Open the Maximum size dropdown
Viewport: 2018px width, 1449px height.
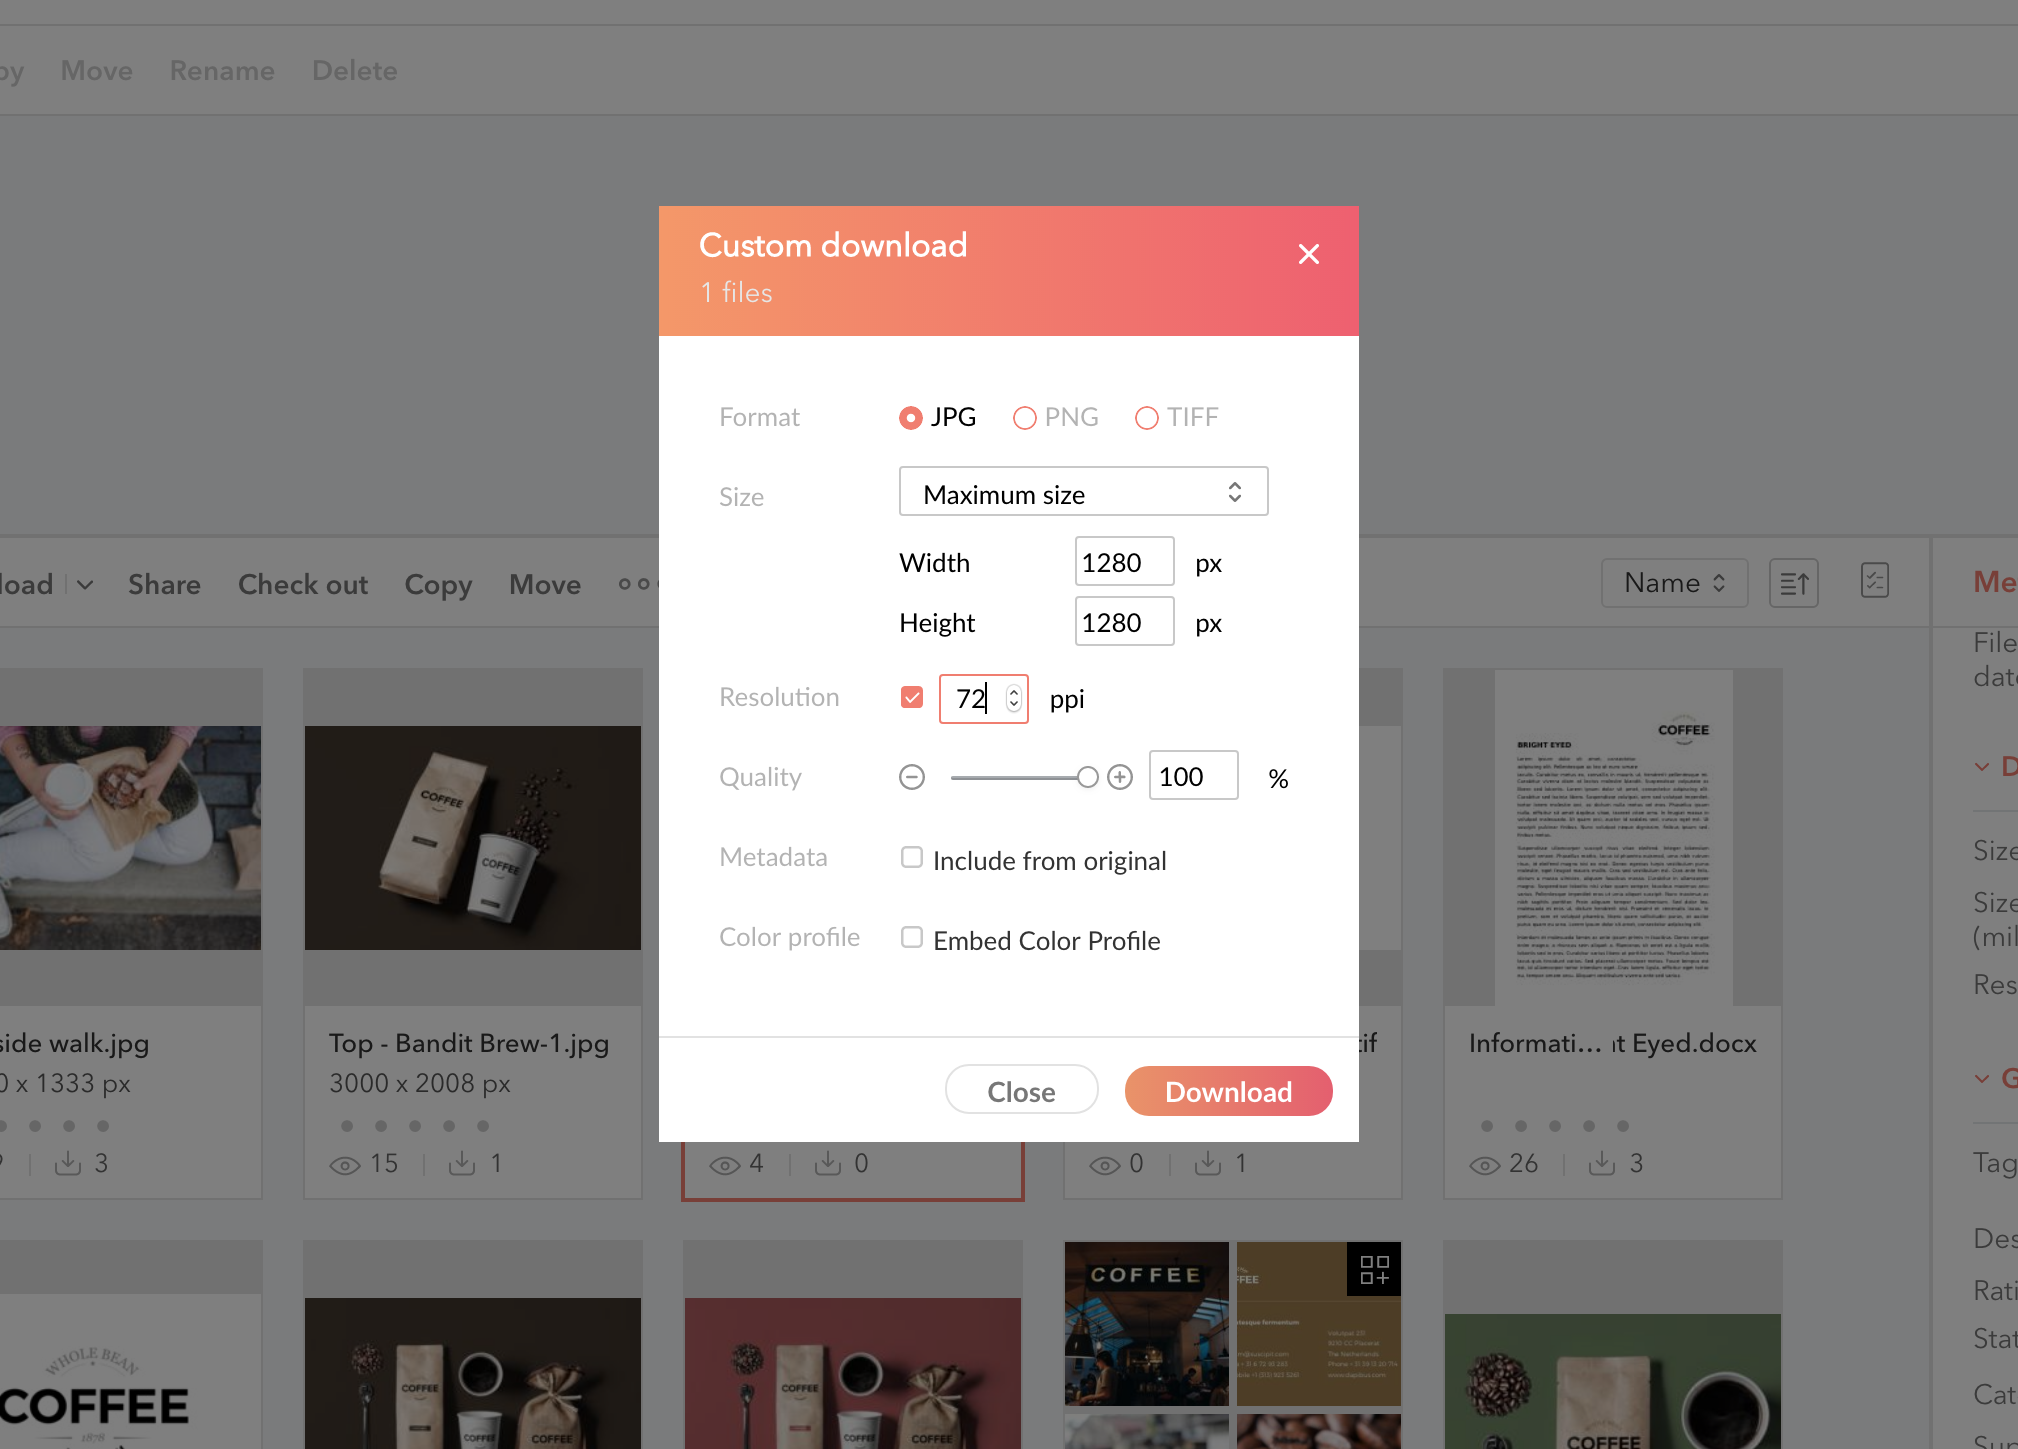[x=1083, y=493]
